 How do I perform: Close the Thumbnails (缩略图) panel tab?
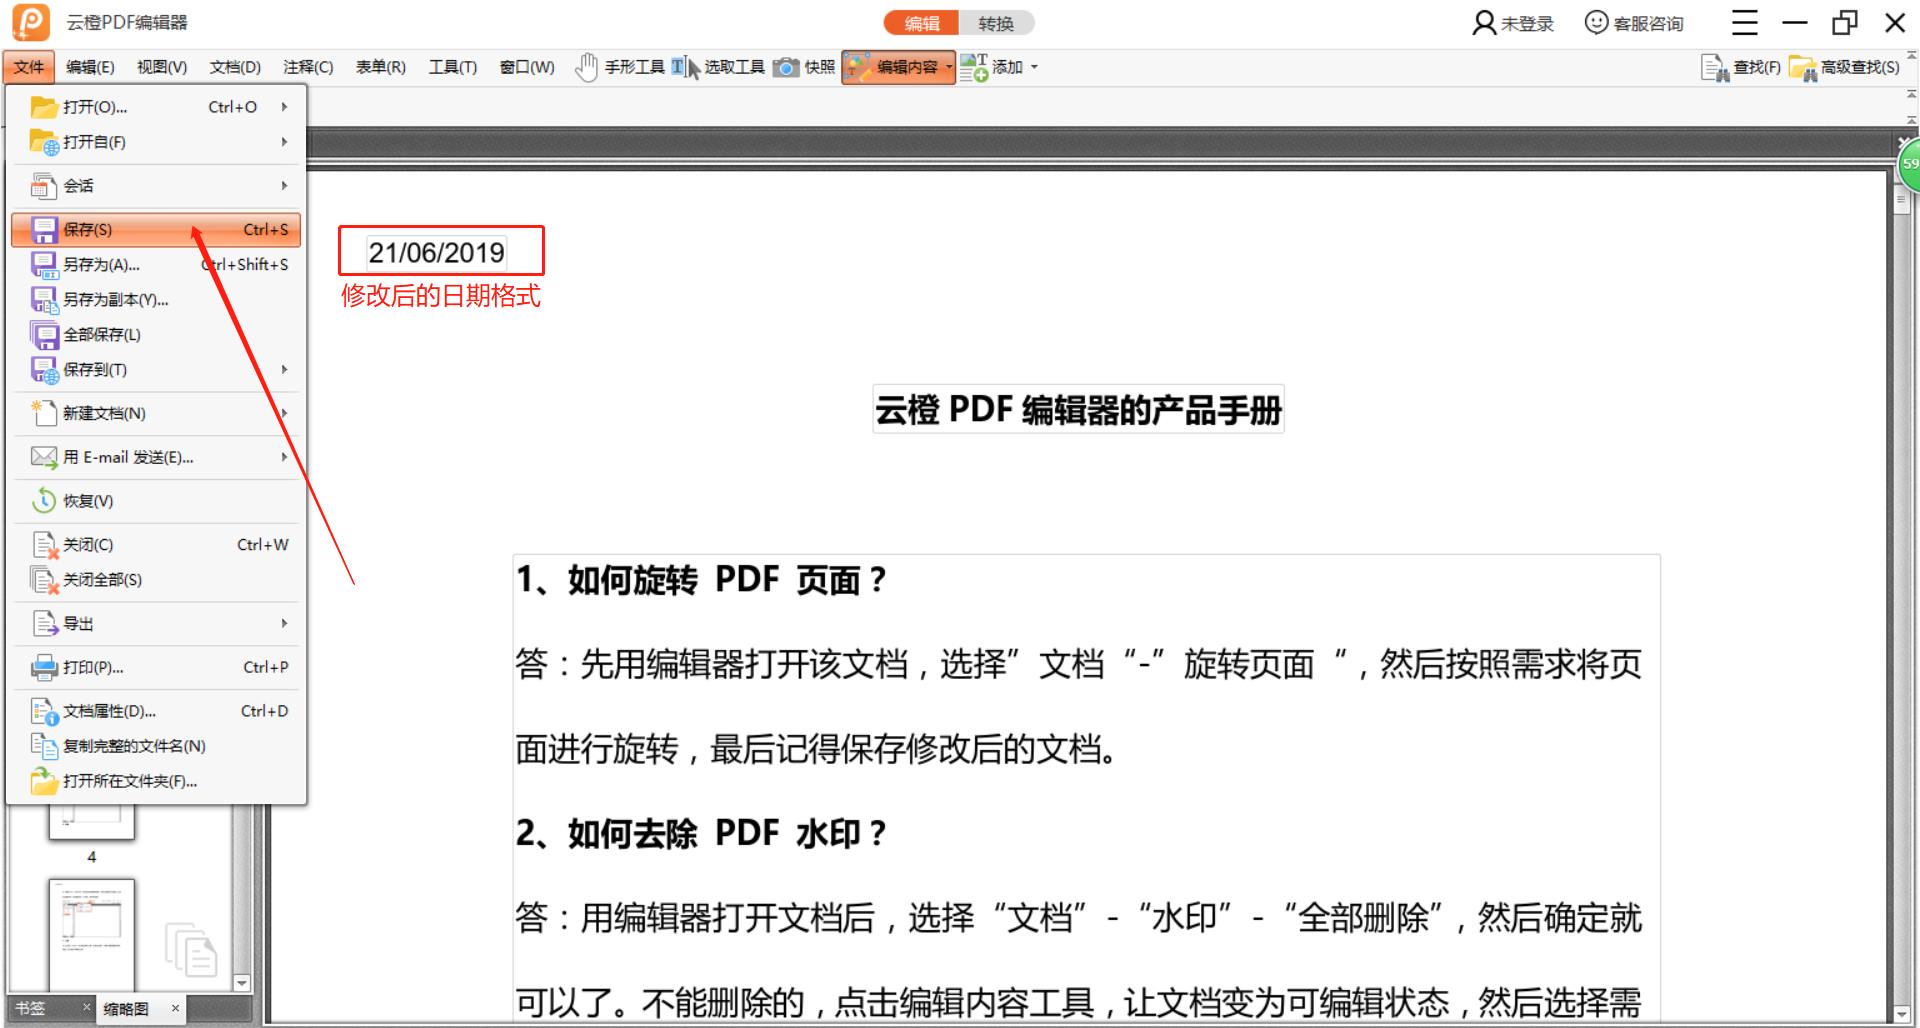[x=175, y=1008]
